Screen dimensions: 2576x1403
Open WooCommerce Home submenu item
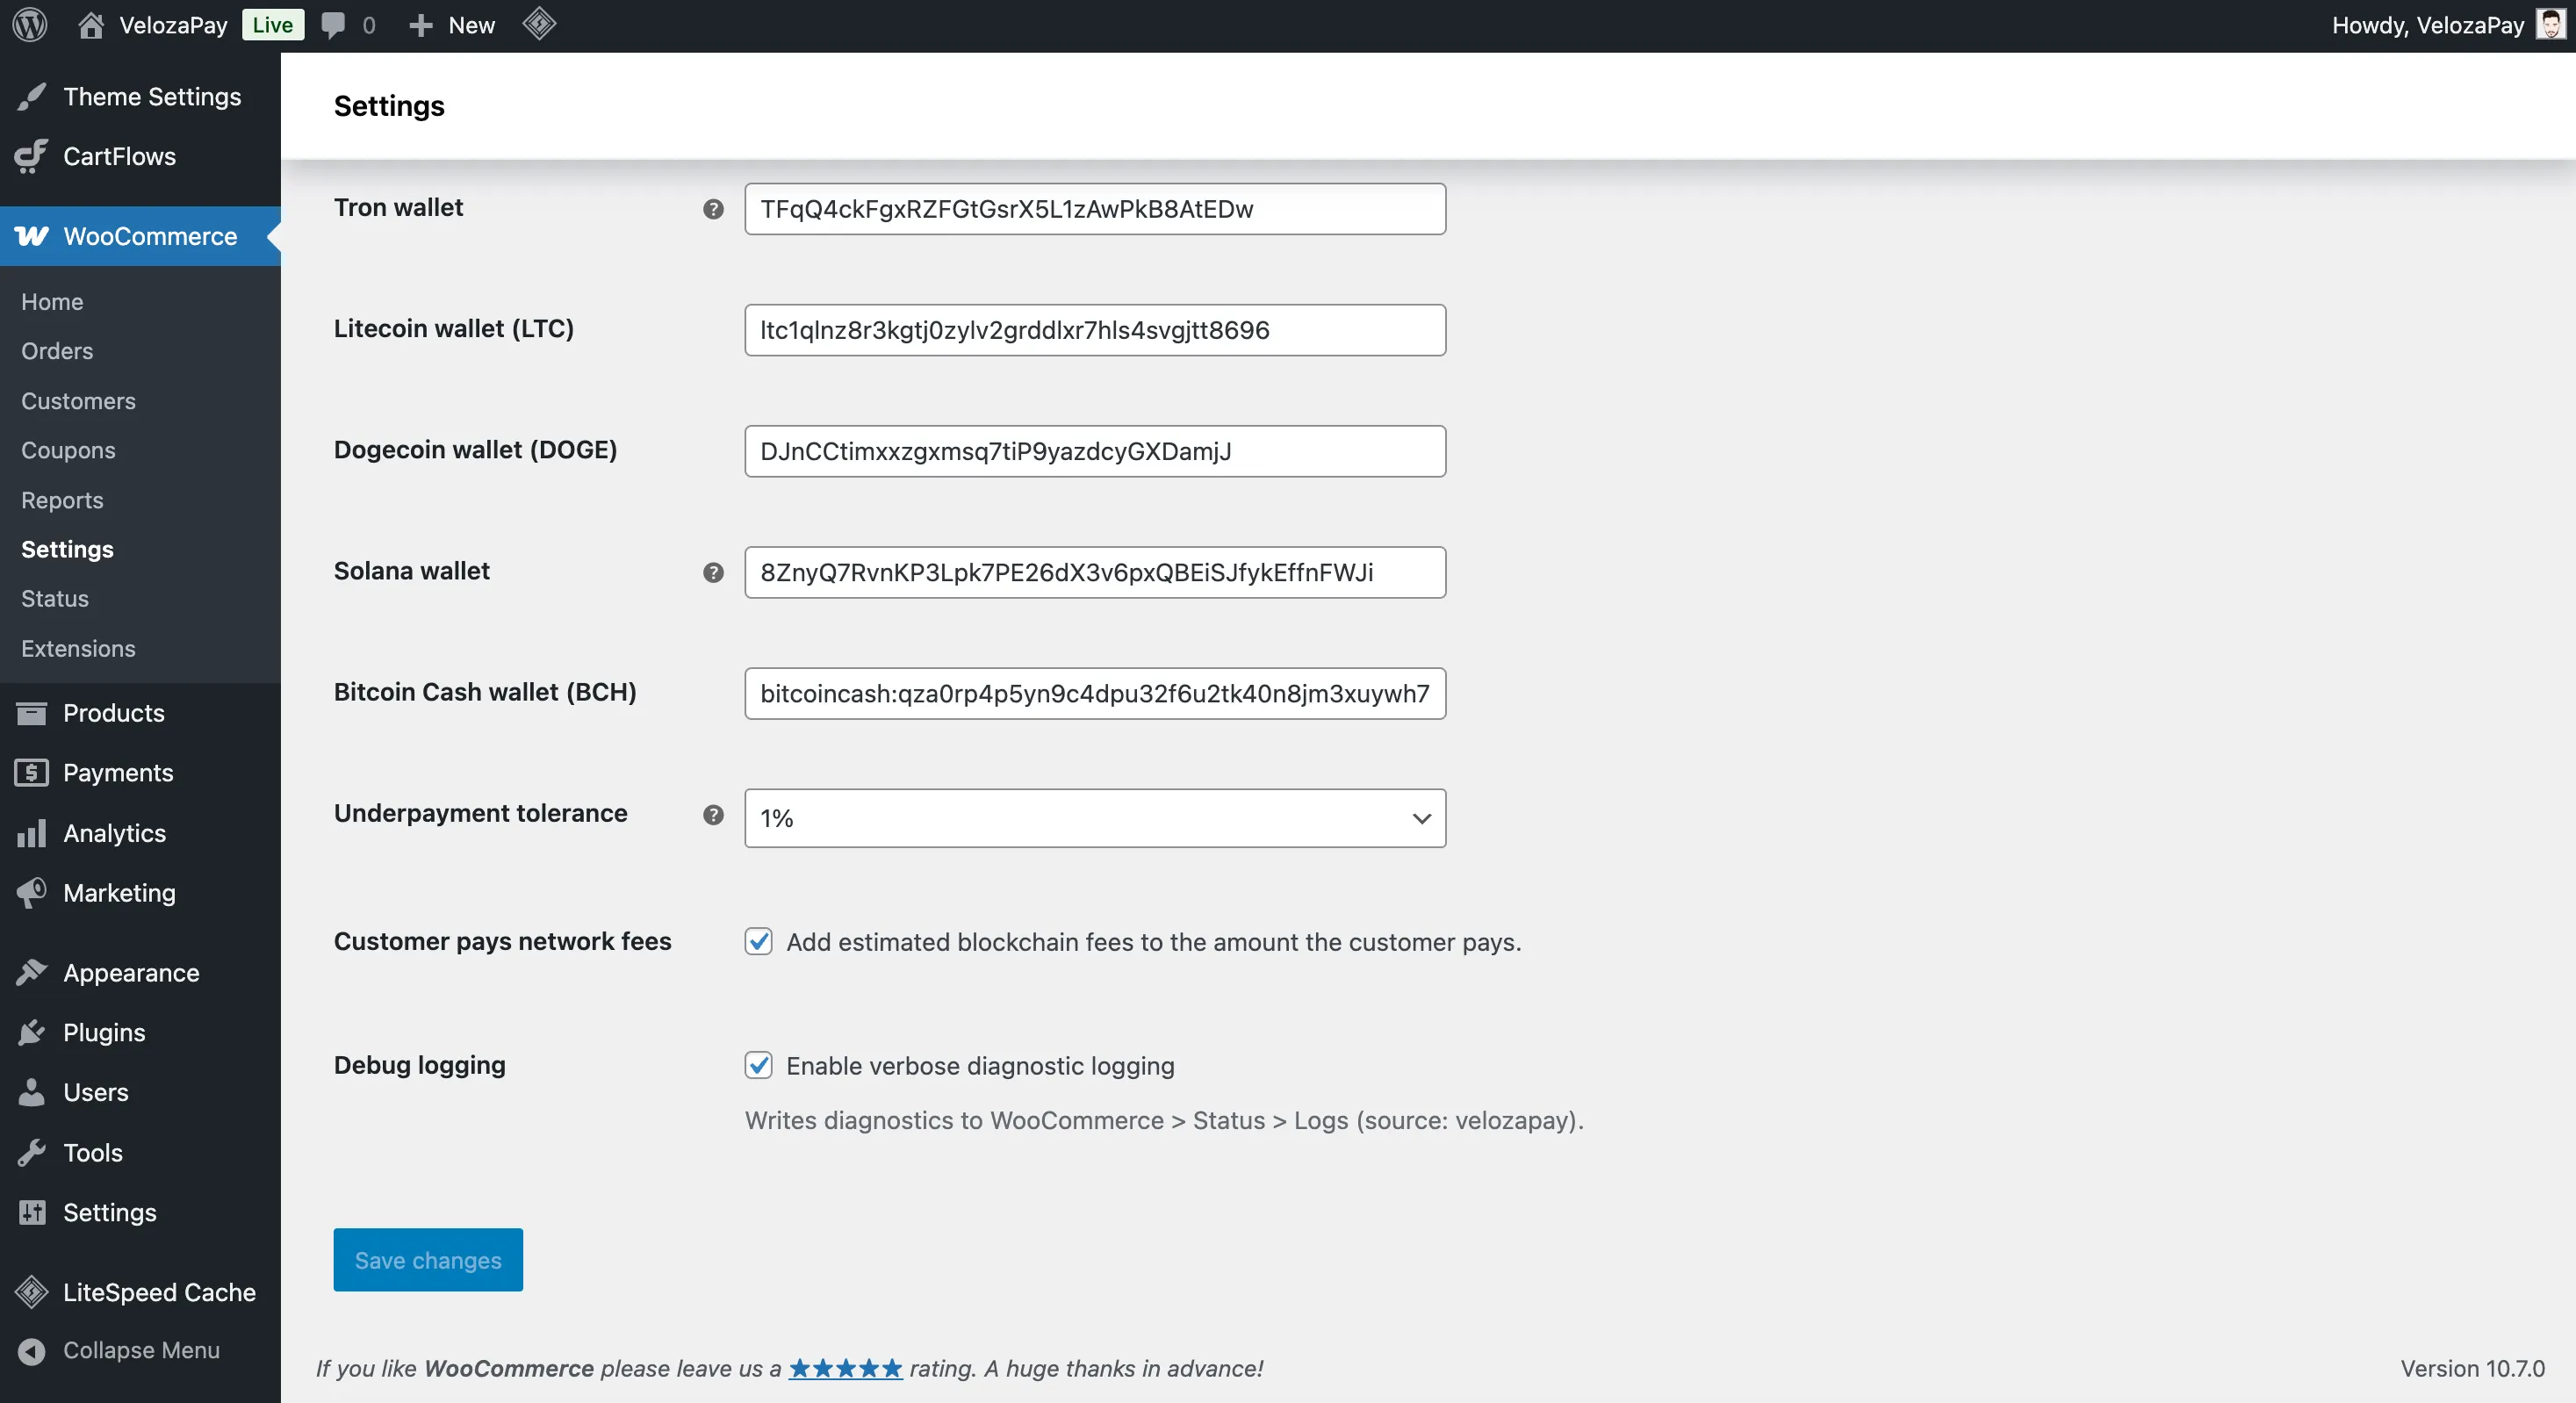pos(52,302)
